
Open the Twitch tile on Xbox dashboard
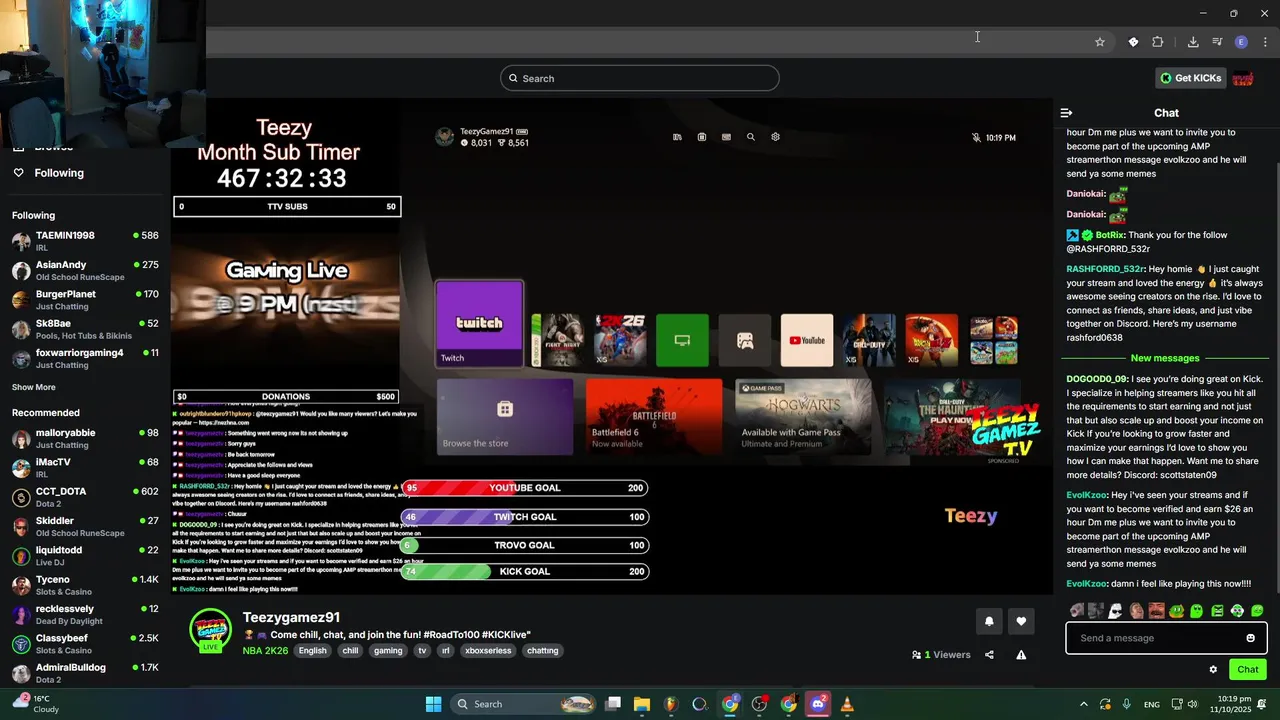tap(479, 324)
